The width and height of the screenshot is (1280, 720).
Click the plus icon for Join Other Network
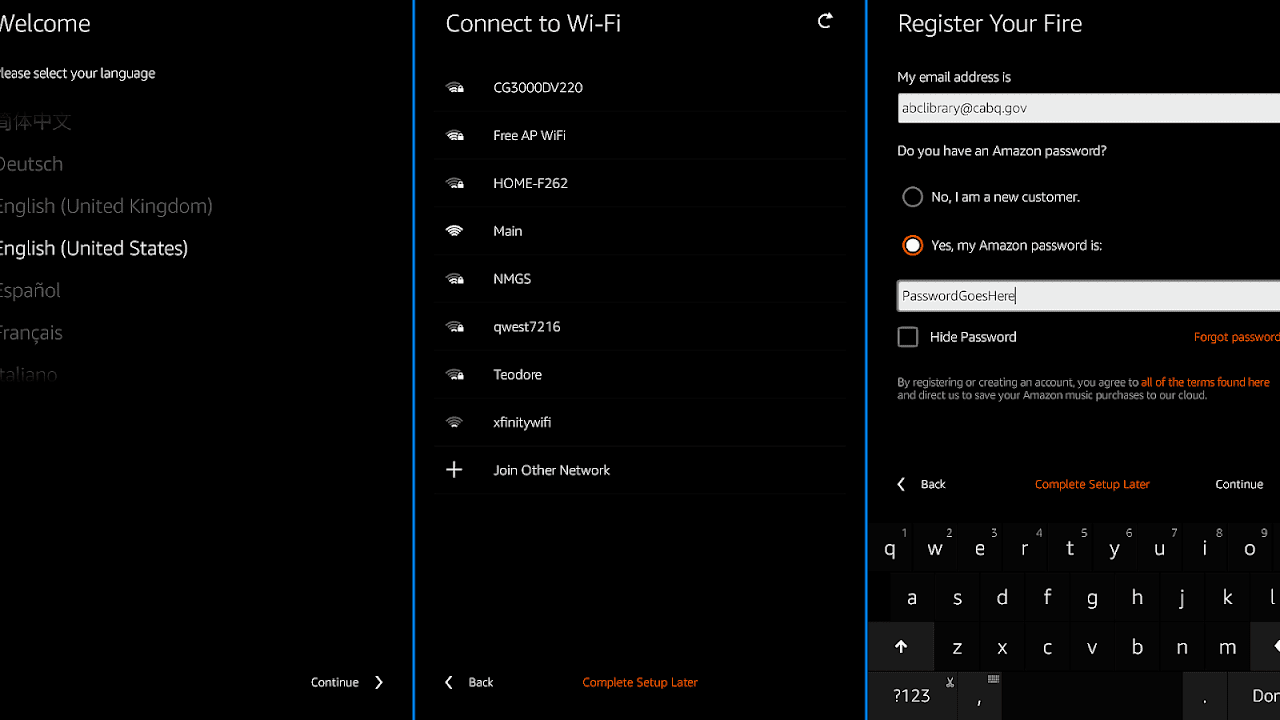[454, 470]
